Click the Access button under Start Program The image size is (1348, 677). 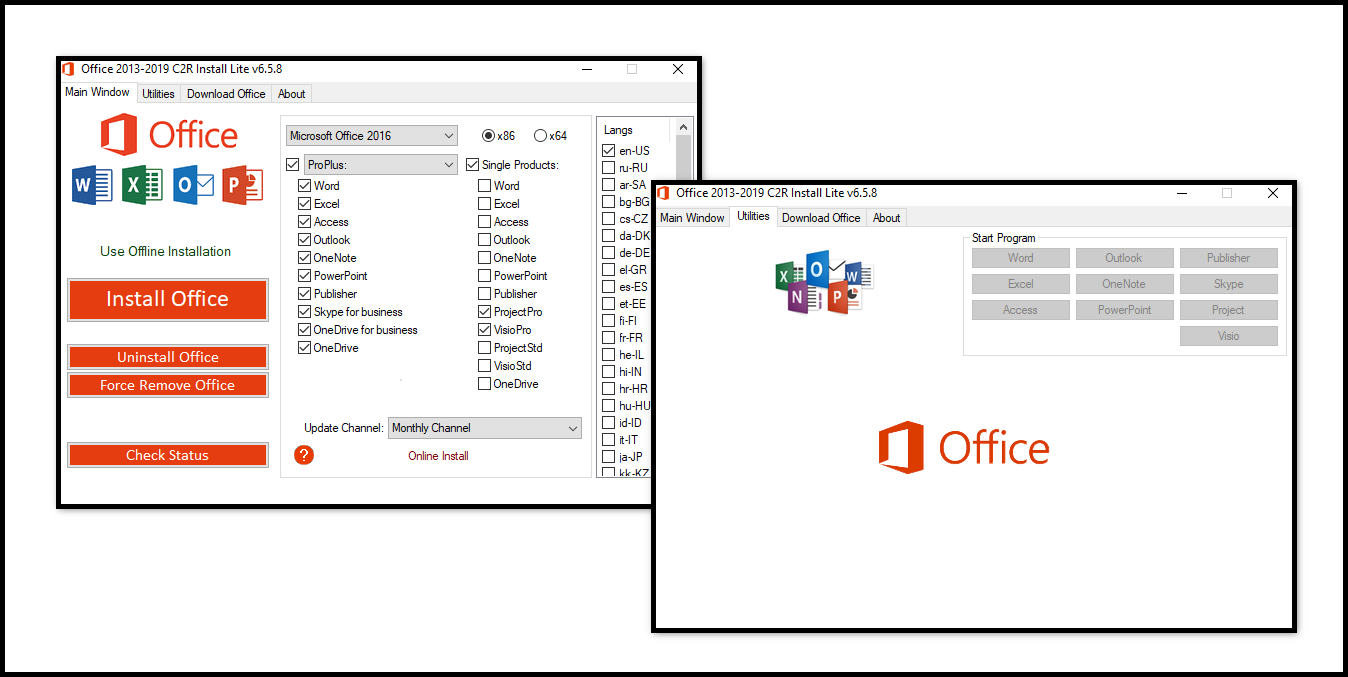pos(1021,310)
